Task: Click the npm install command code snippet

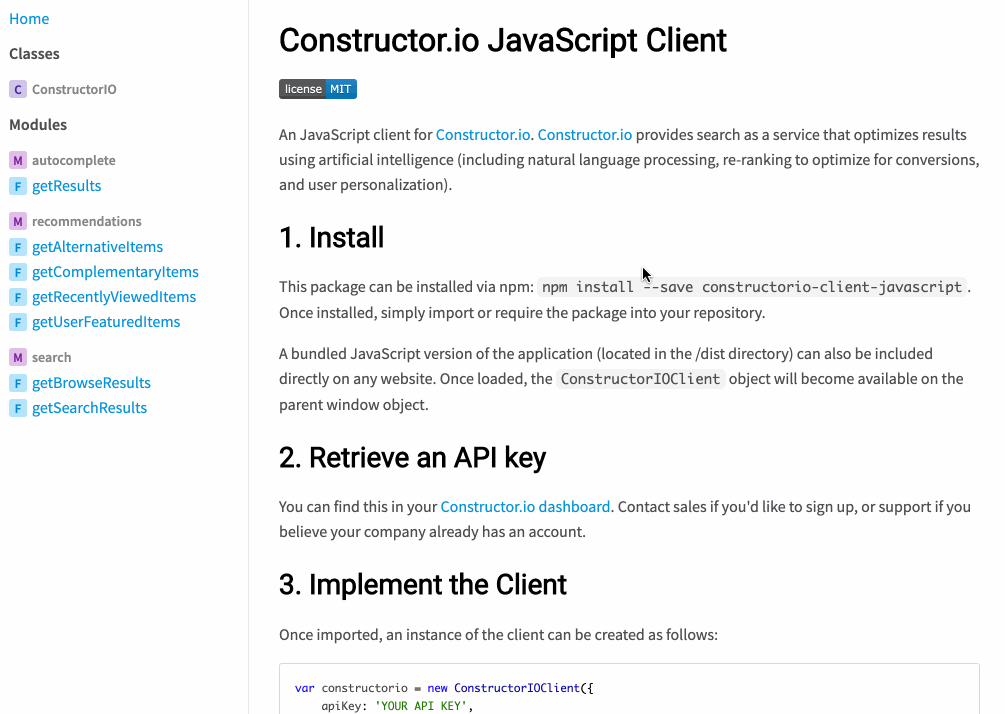Action: pyautogui.click(x=752, y=286)
